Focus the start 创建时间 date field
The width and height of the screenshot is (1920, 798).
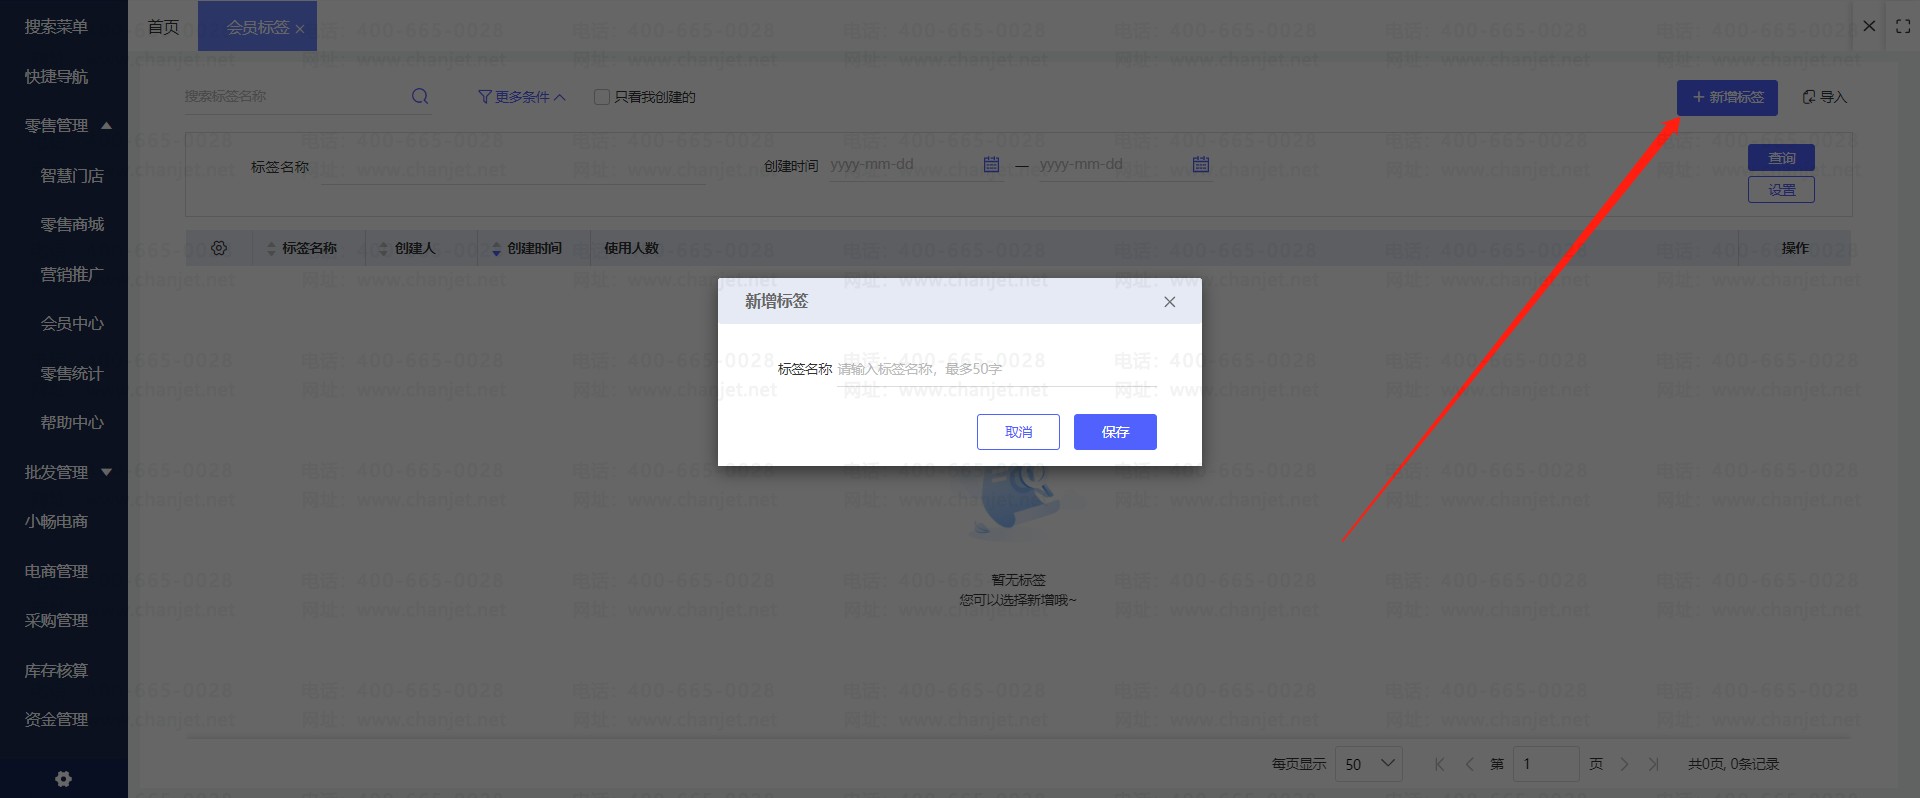point(904,164)
